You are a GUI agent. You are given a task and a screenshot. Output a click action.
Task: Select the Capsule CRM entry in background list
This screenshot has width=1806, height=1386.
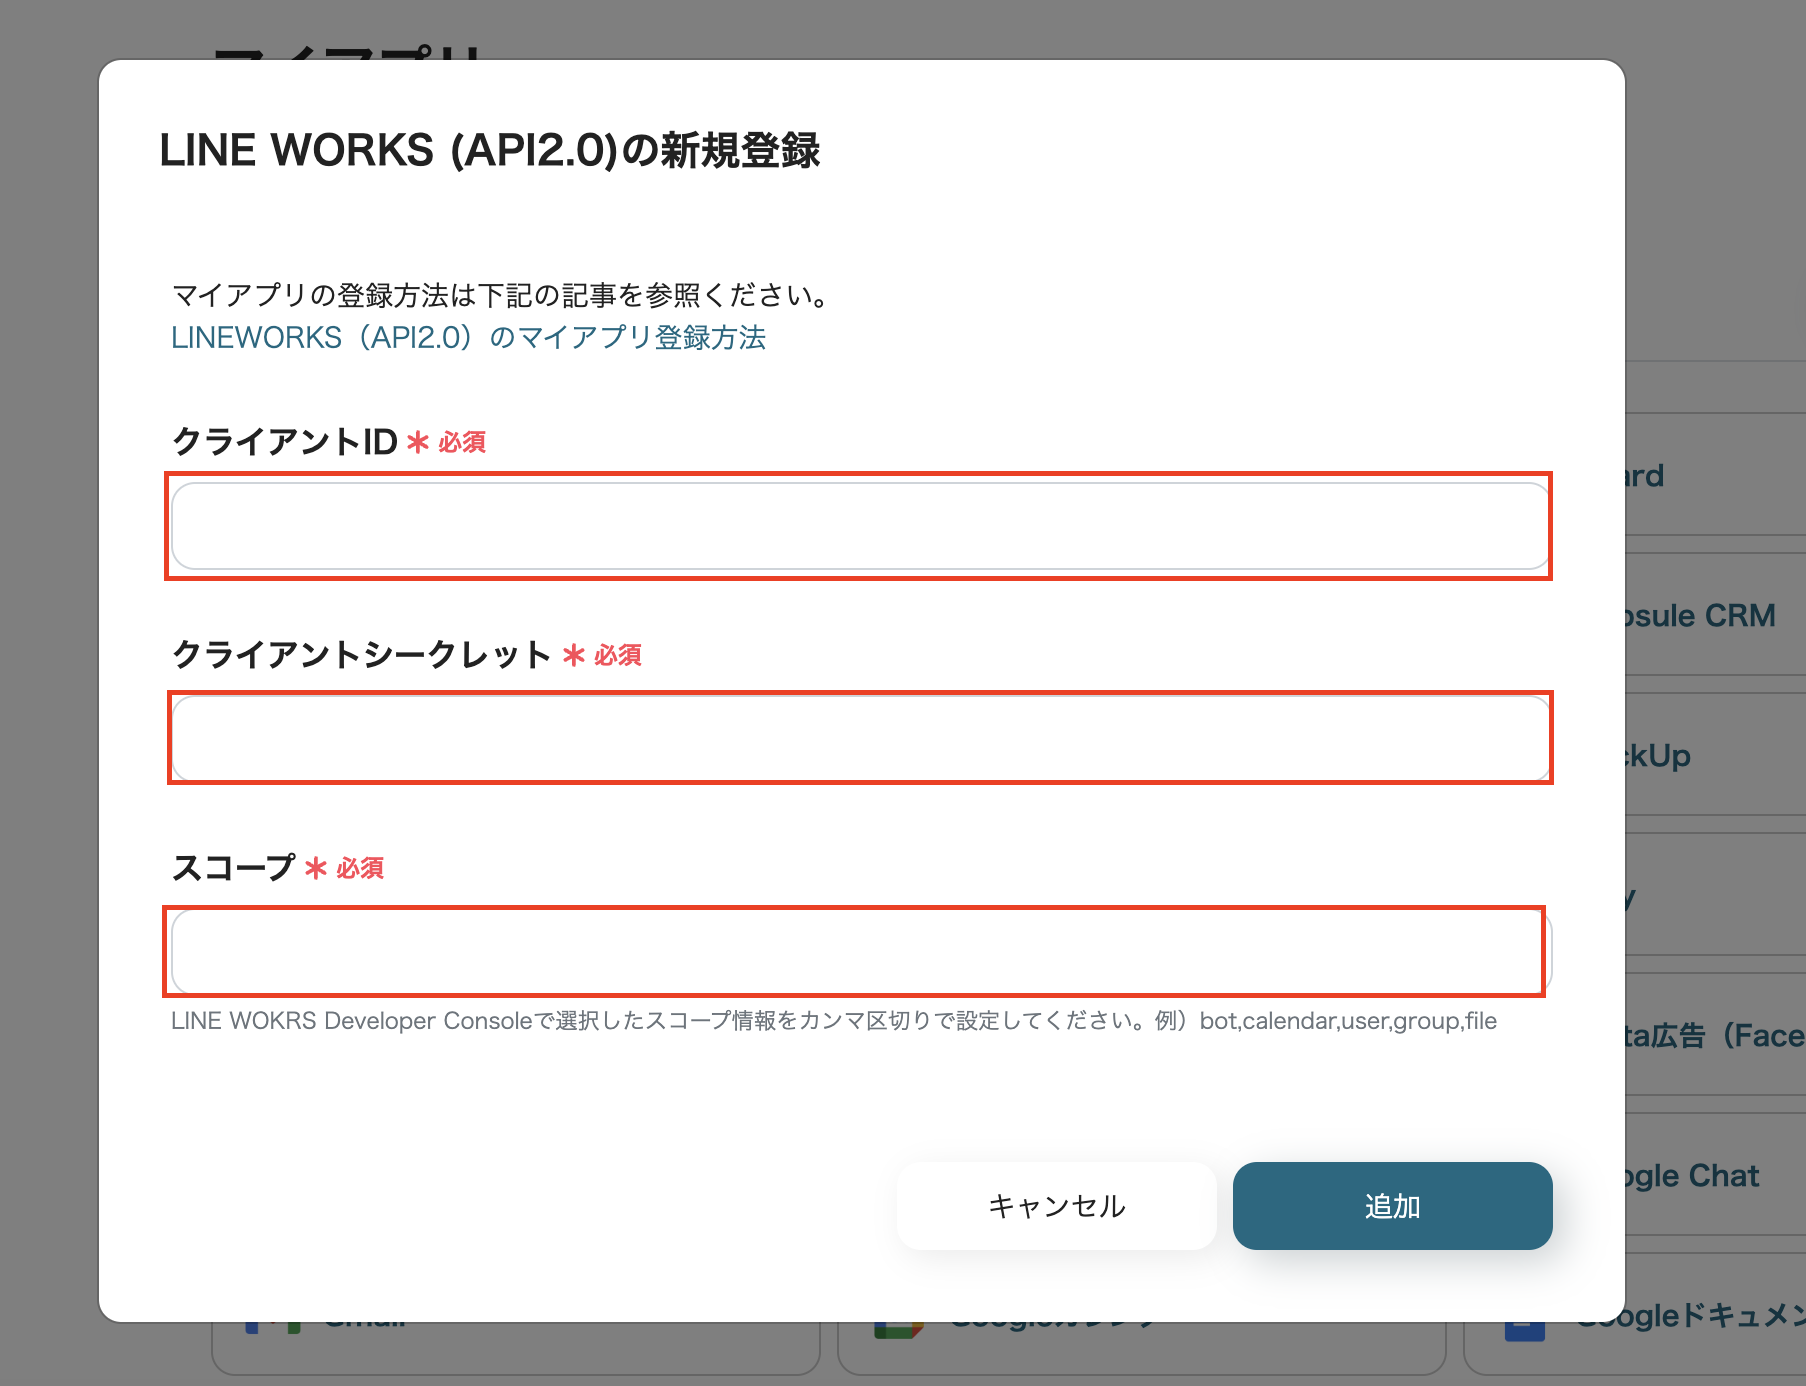(x=1700, y=616)
